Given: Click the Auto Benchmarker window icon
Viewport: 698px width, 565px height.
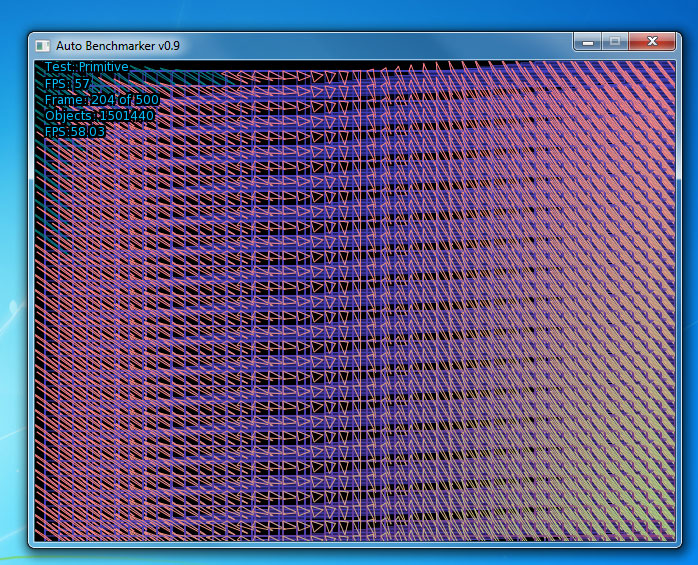Looking at the screenshot, I should [x=42, y=45].
